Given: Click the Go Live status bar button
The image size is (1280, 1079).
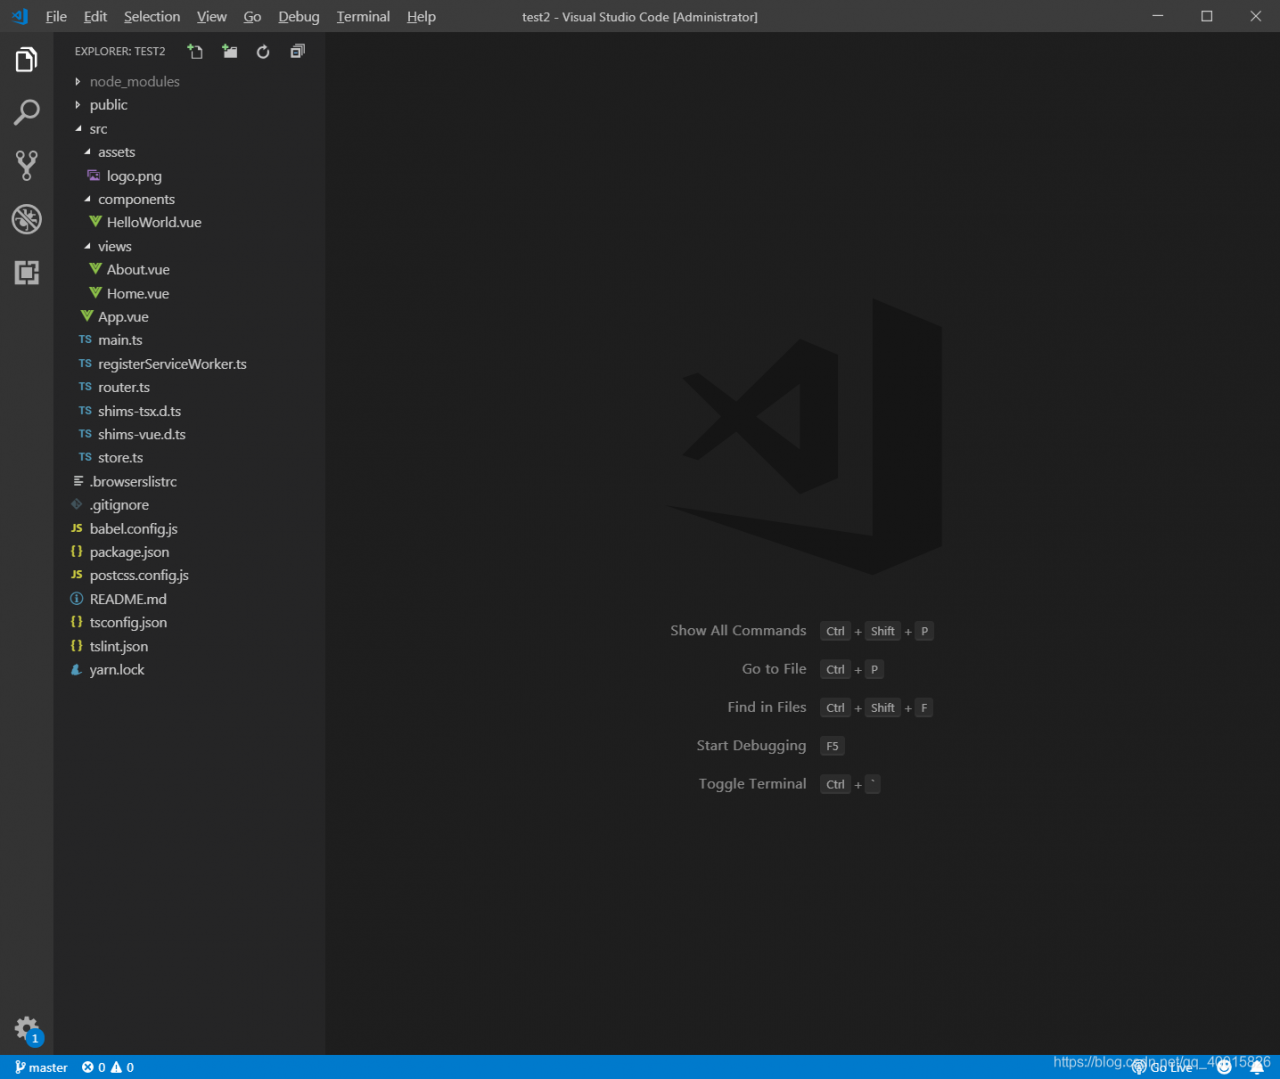Looking at the screenshot, I should click(1163, 1067).
